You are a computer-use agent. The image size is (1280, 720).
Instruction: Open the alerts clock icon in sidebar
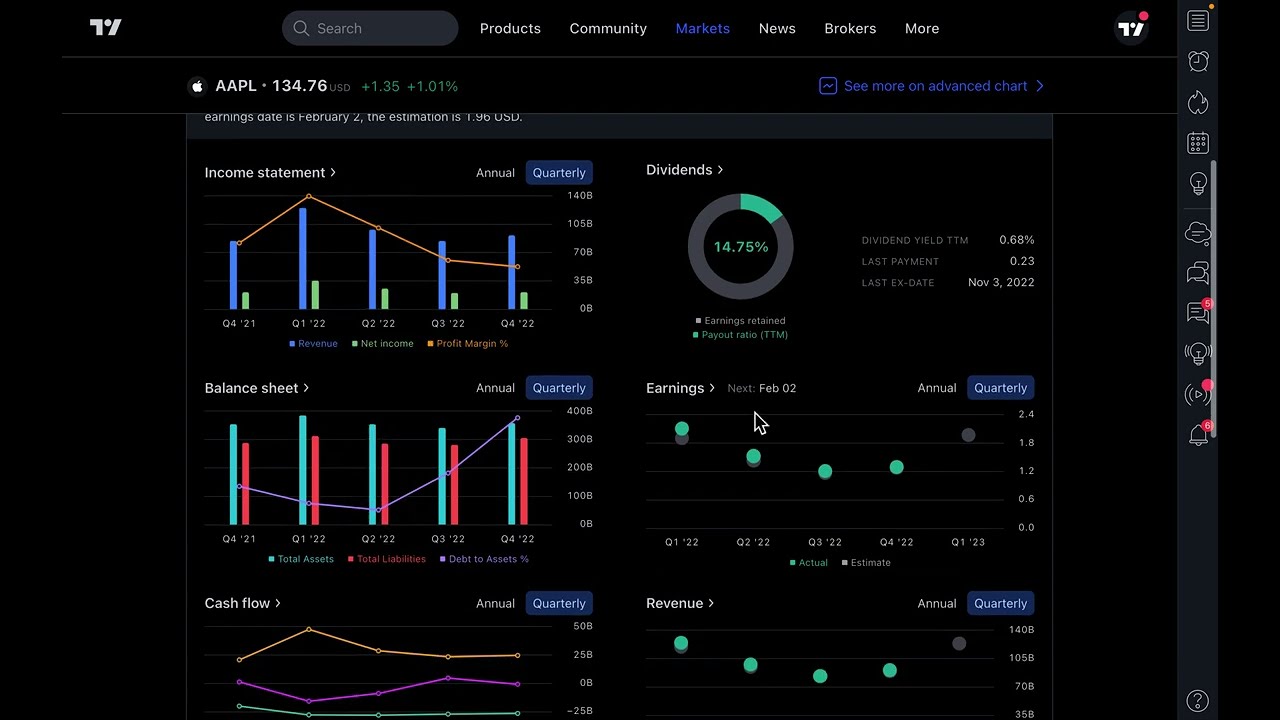pos(1198,61)
